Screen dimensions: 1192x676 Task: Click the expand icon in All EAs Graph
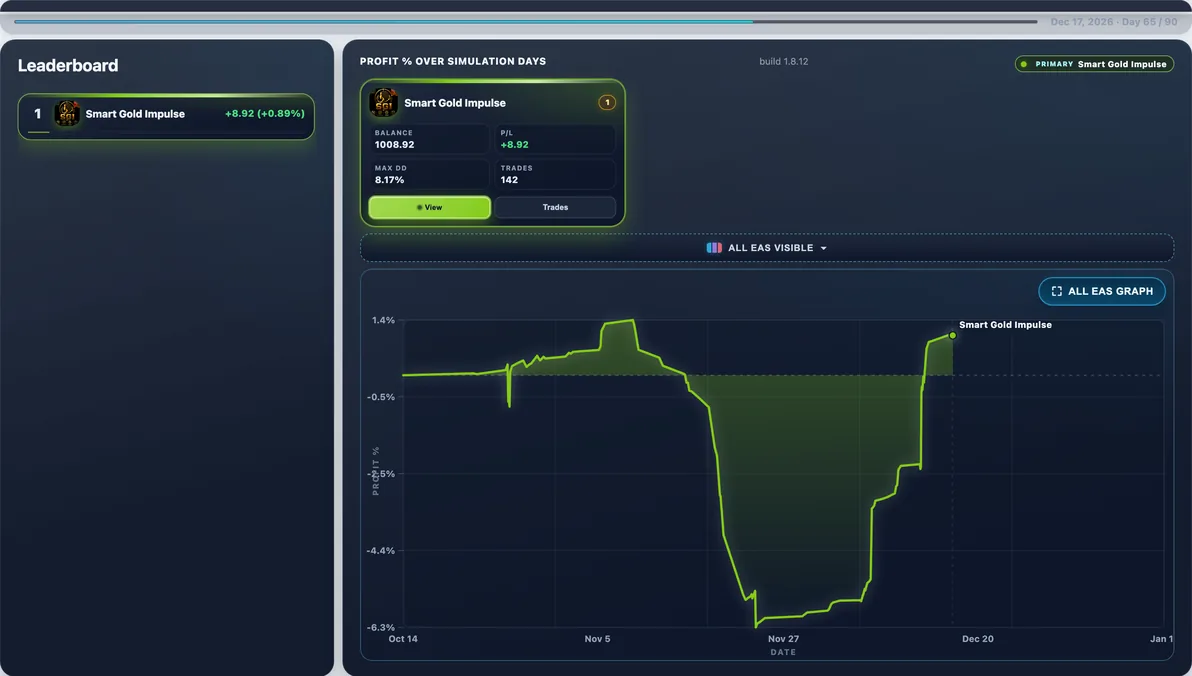pyautogui.click(x=1057, y=291)
